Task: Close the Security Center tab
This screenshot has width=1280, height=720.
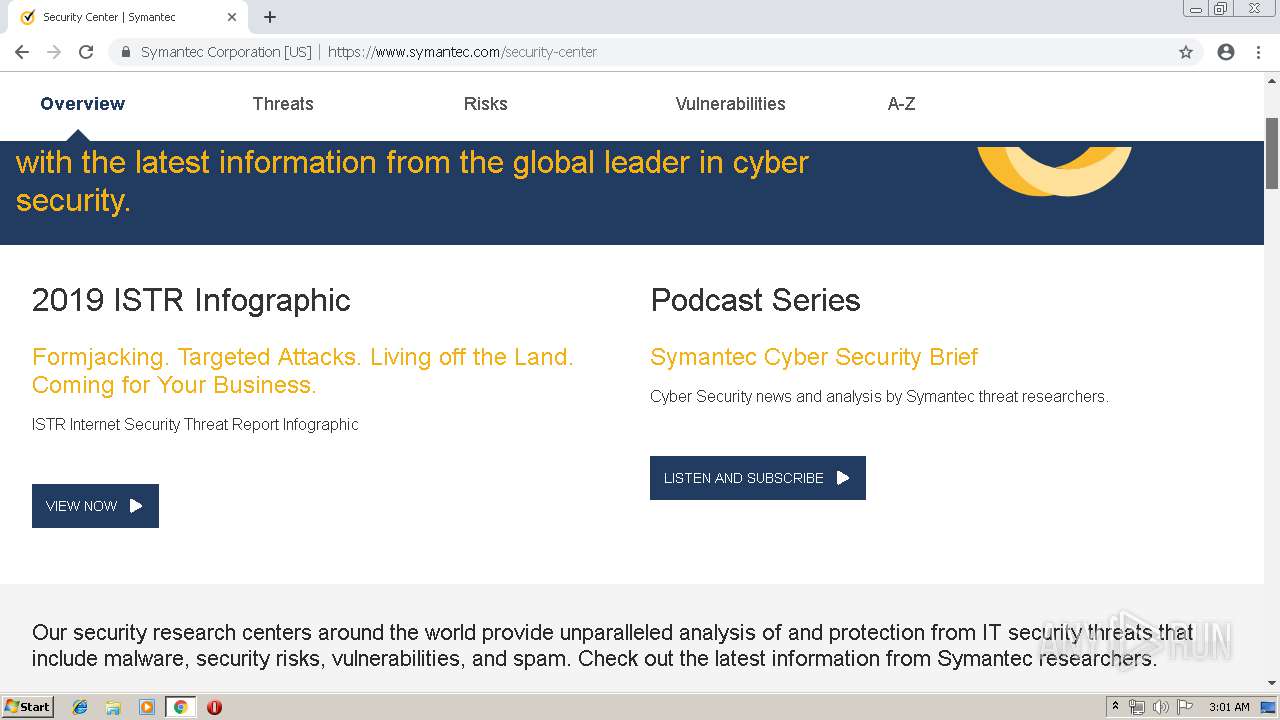Action: pyautogui.click(x=232, y=17)
